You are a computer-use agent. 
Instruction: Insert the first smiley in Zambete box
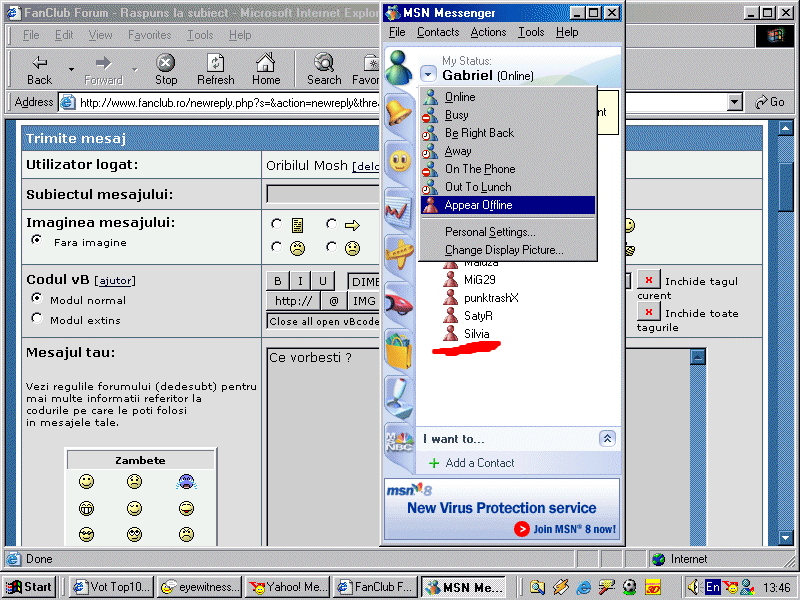[87, 481]
